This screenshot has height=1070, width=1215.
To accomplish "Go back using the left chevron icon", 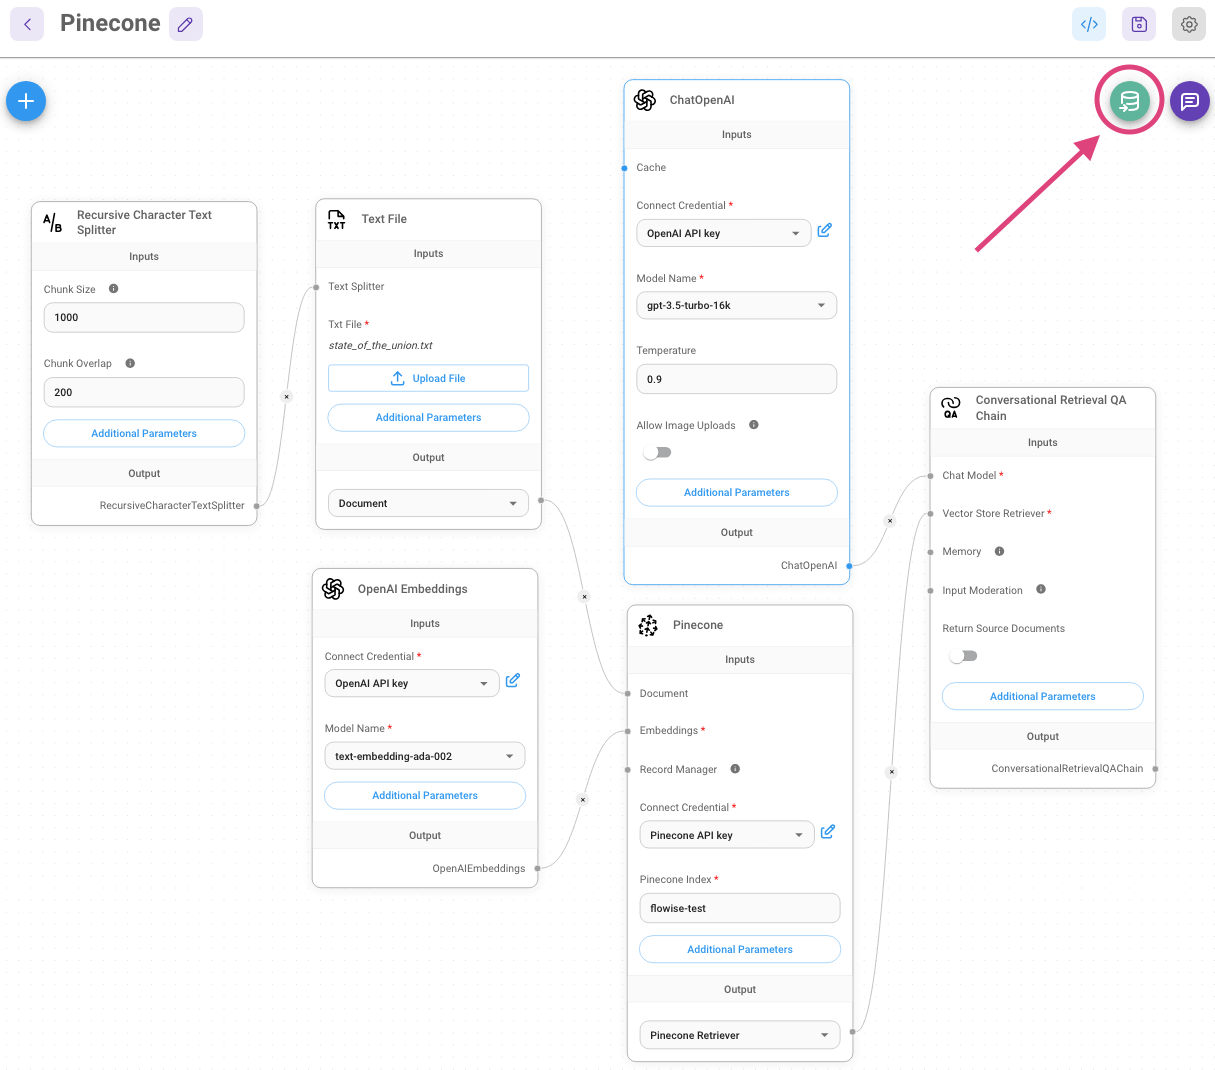I will pyautogui.click(x=27, y=24).
